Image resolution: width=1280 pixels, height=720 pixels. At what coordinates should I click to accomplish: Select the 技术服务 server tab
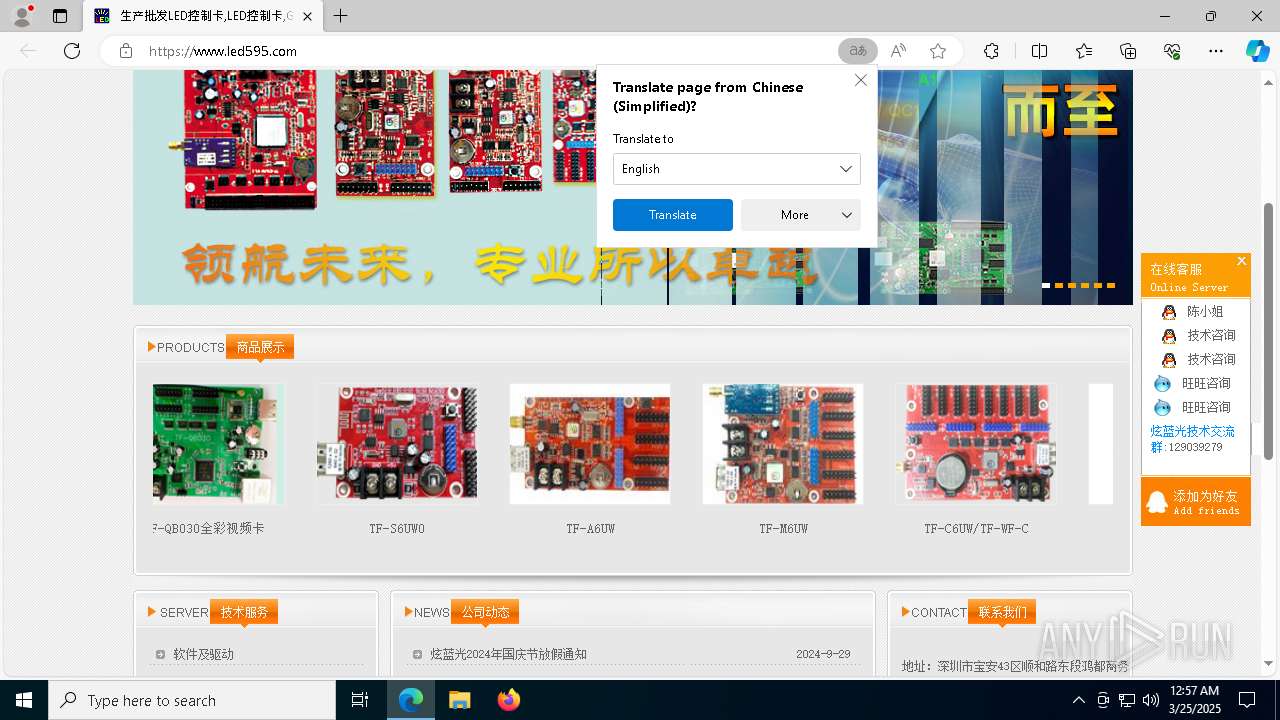pyautogui.click(x=244, y=612)
